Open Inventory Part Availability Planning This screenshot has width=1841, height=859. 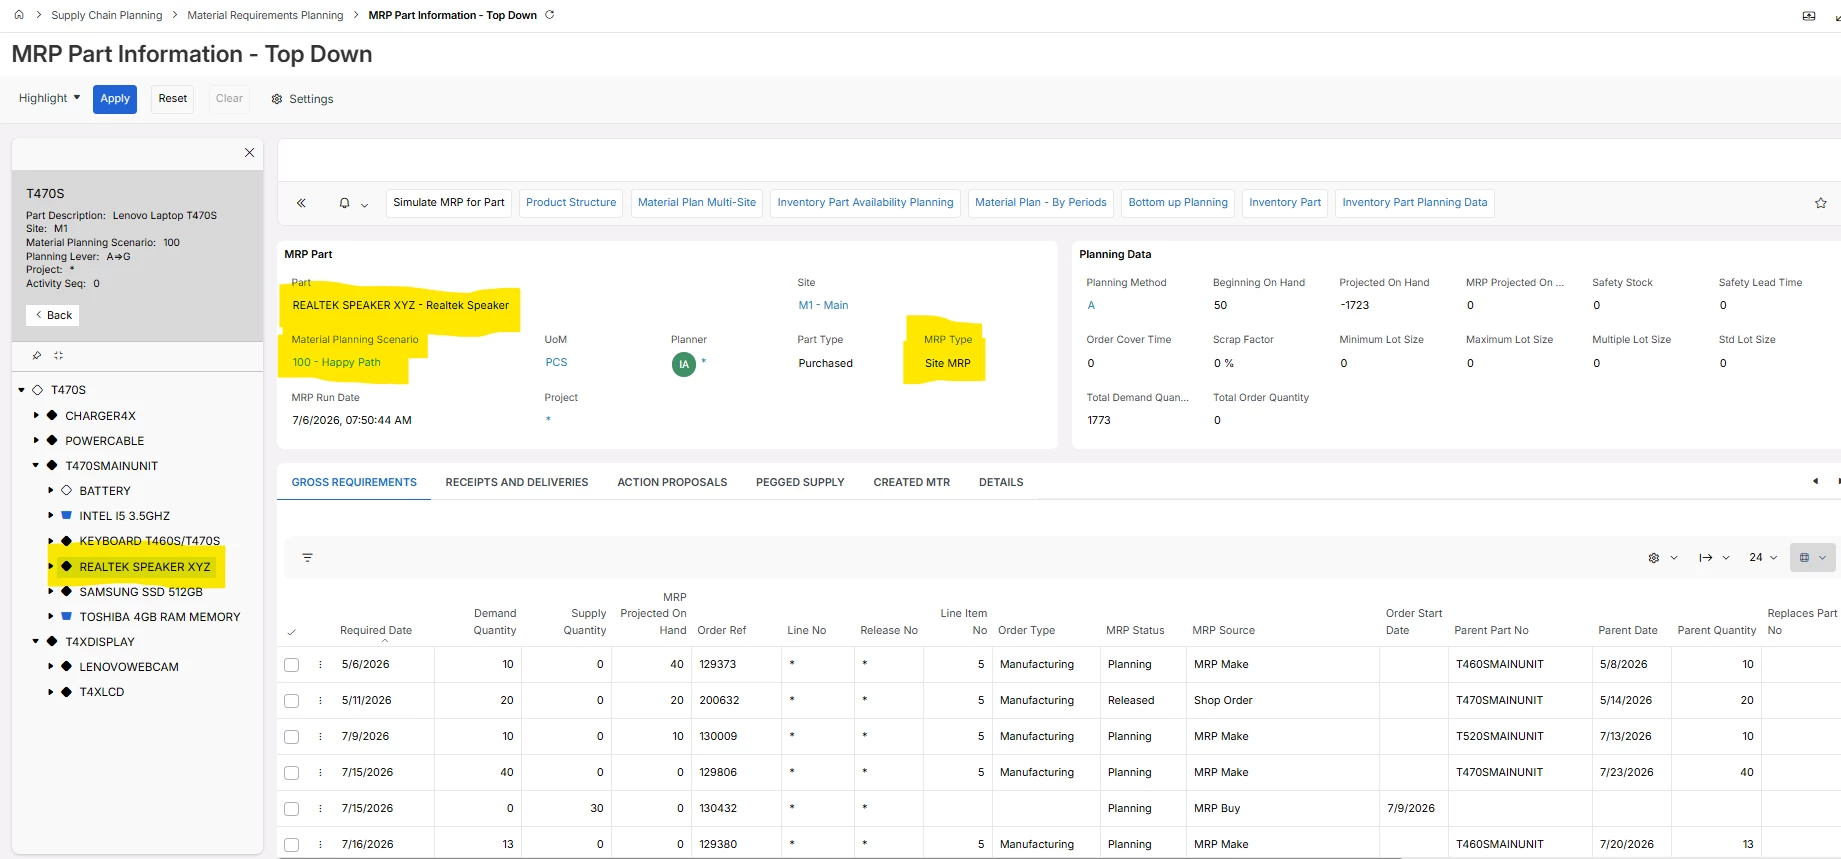pyautogui.click(x=866, y=203)
